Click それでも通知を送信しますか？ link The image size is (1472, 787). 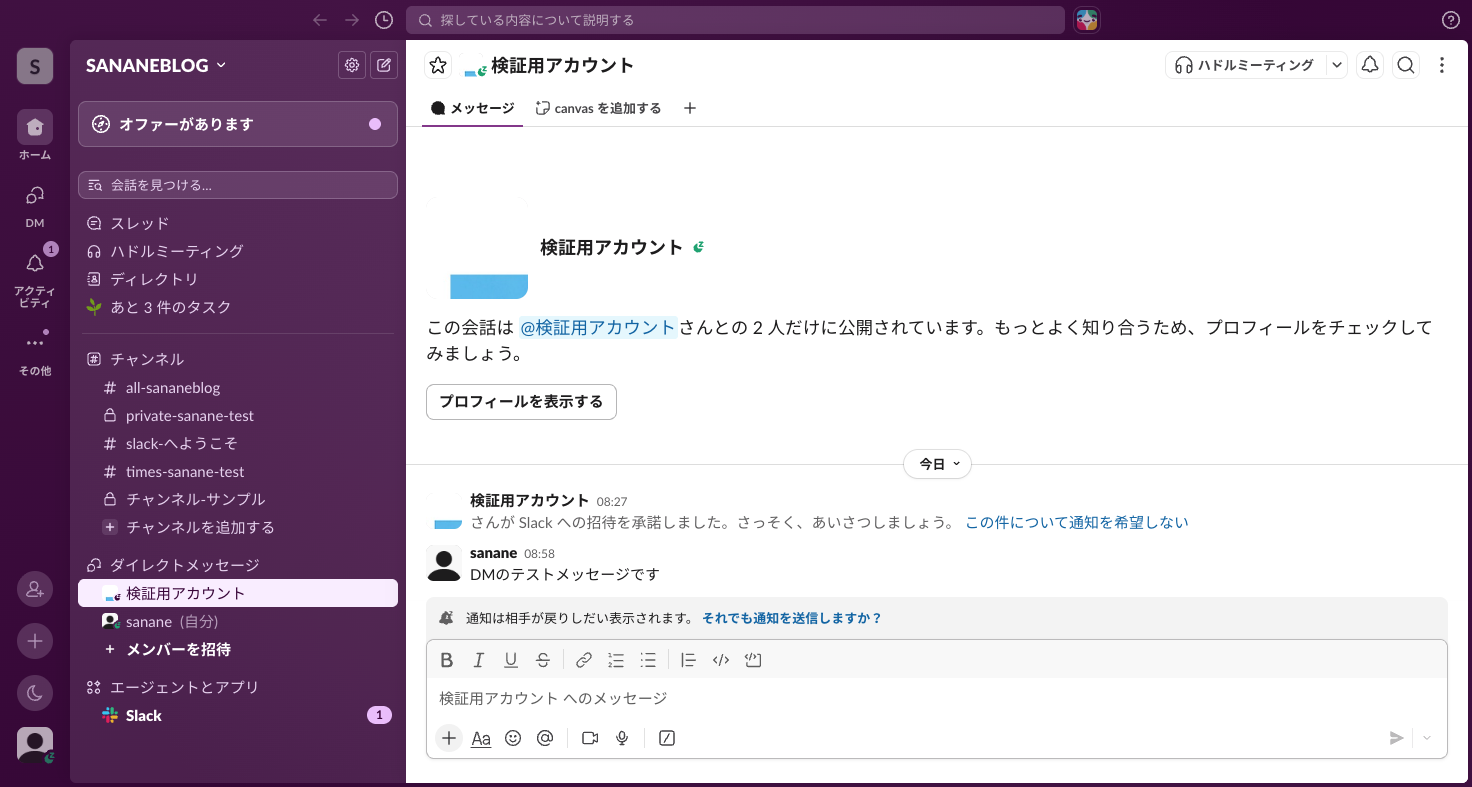pos(792,618)
